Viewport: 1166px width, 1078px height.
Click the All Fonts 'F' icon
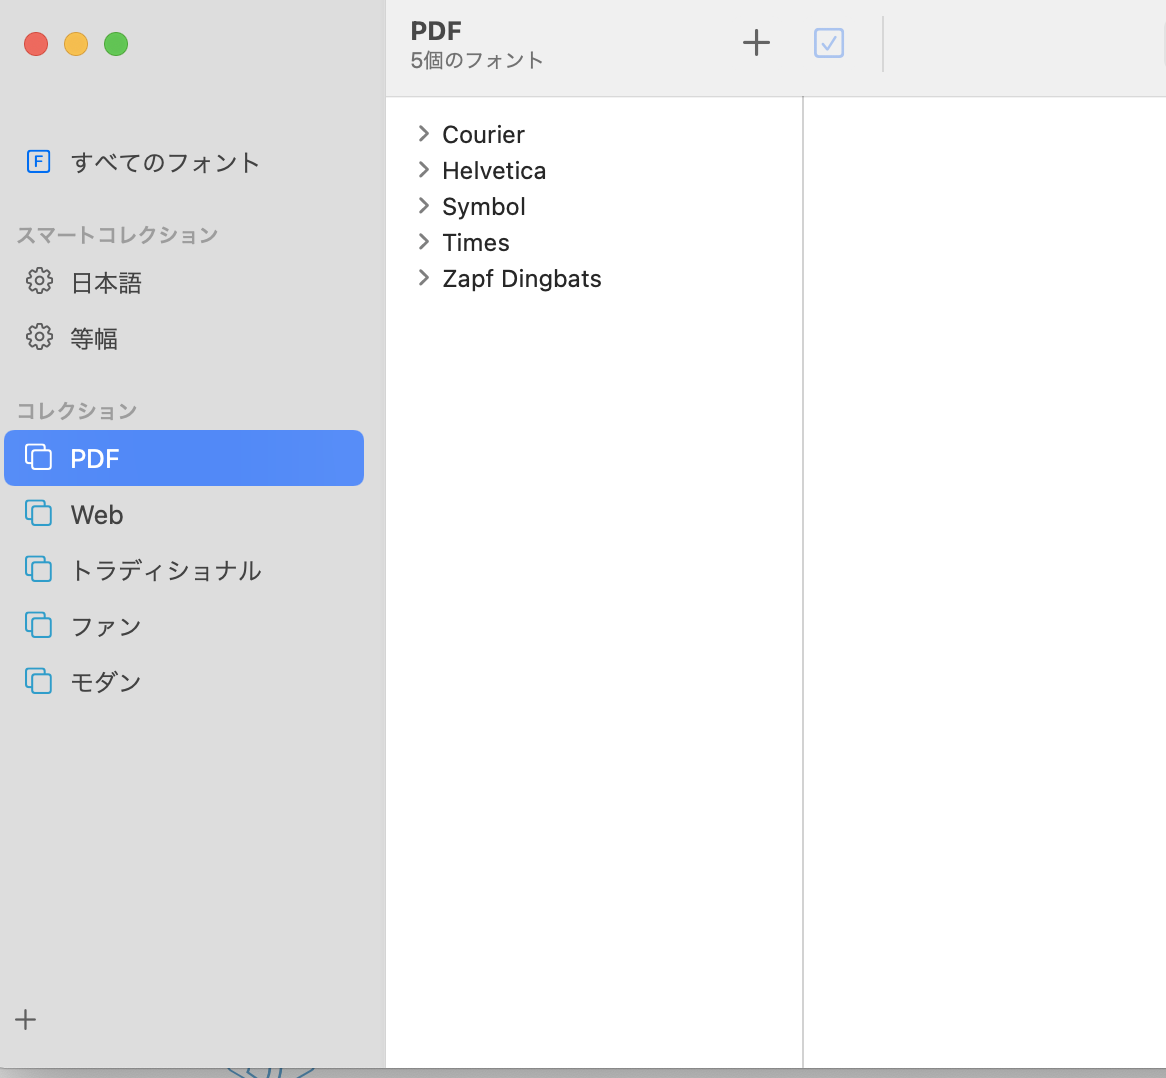(x=38, y=162)
